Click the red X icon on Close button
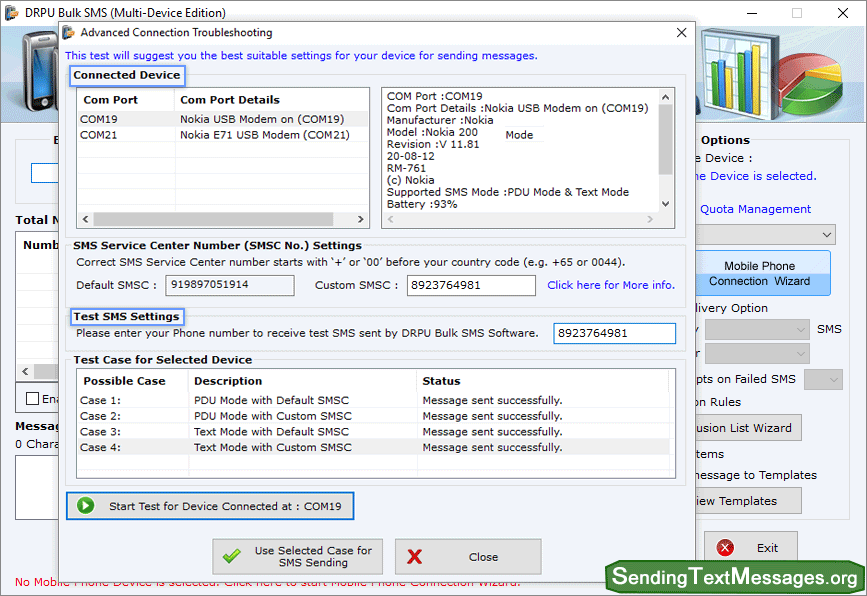This screenshot has width=867, height=596. (x=415, y=557)
